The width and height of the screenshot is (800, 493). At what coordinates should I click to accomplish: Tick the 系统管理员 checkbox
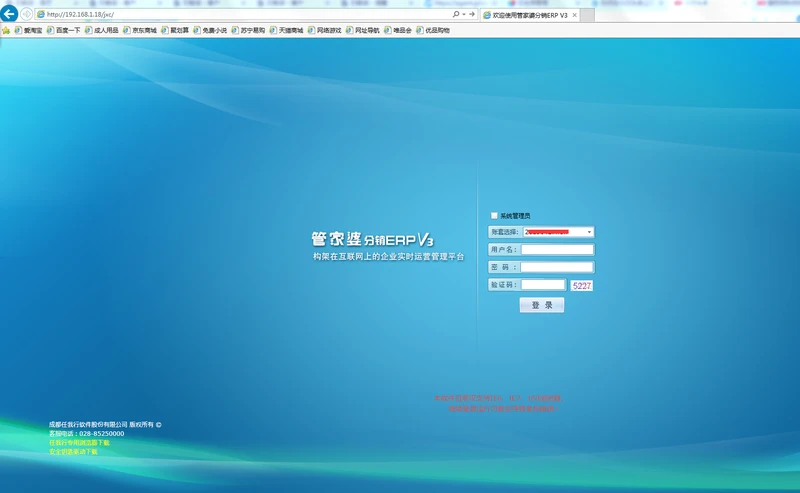tap(494, 216)
